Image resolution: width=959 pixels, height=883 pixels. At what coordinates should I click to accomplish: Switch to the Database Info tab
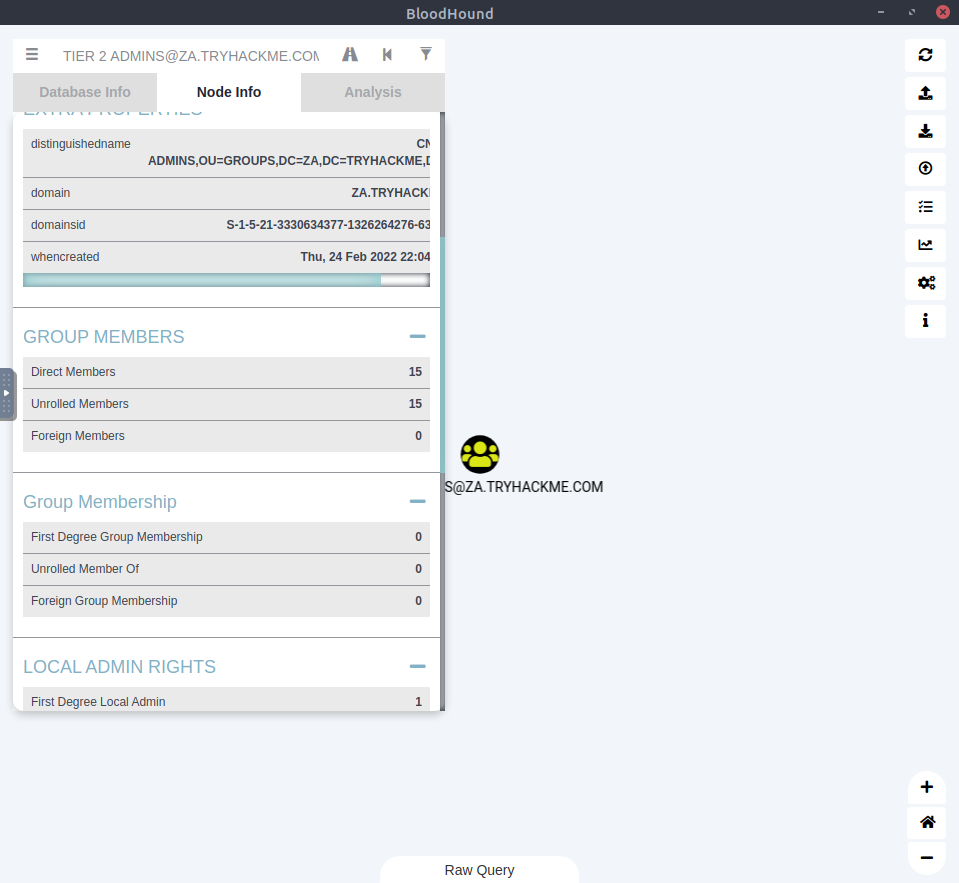[x=85, y=92]
